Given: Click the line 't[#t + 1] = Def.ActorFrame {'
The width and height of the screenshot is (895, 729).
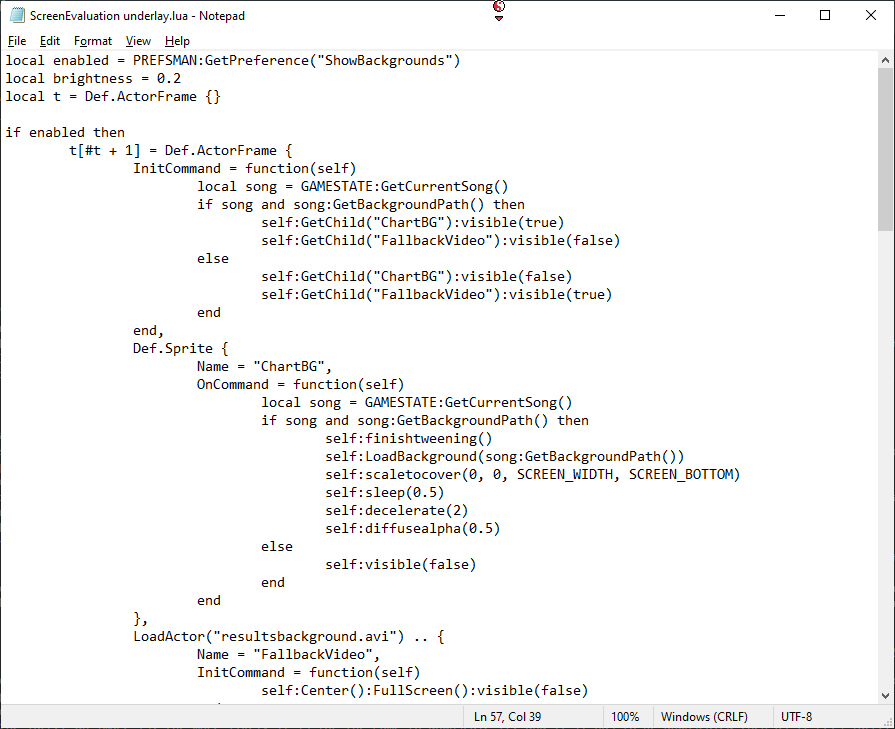Looking at the screenshot, I should tap(181, 151).
